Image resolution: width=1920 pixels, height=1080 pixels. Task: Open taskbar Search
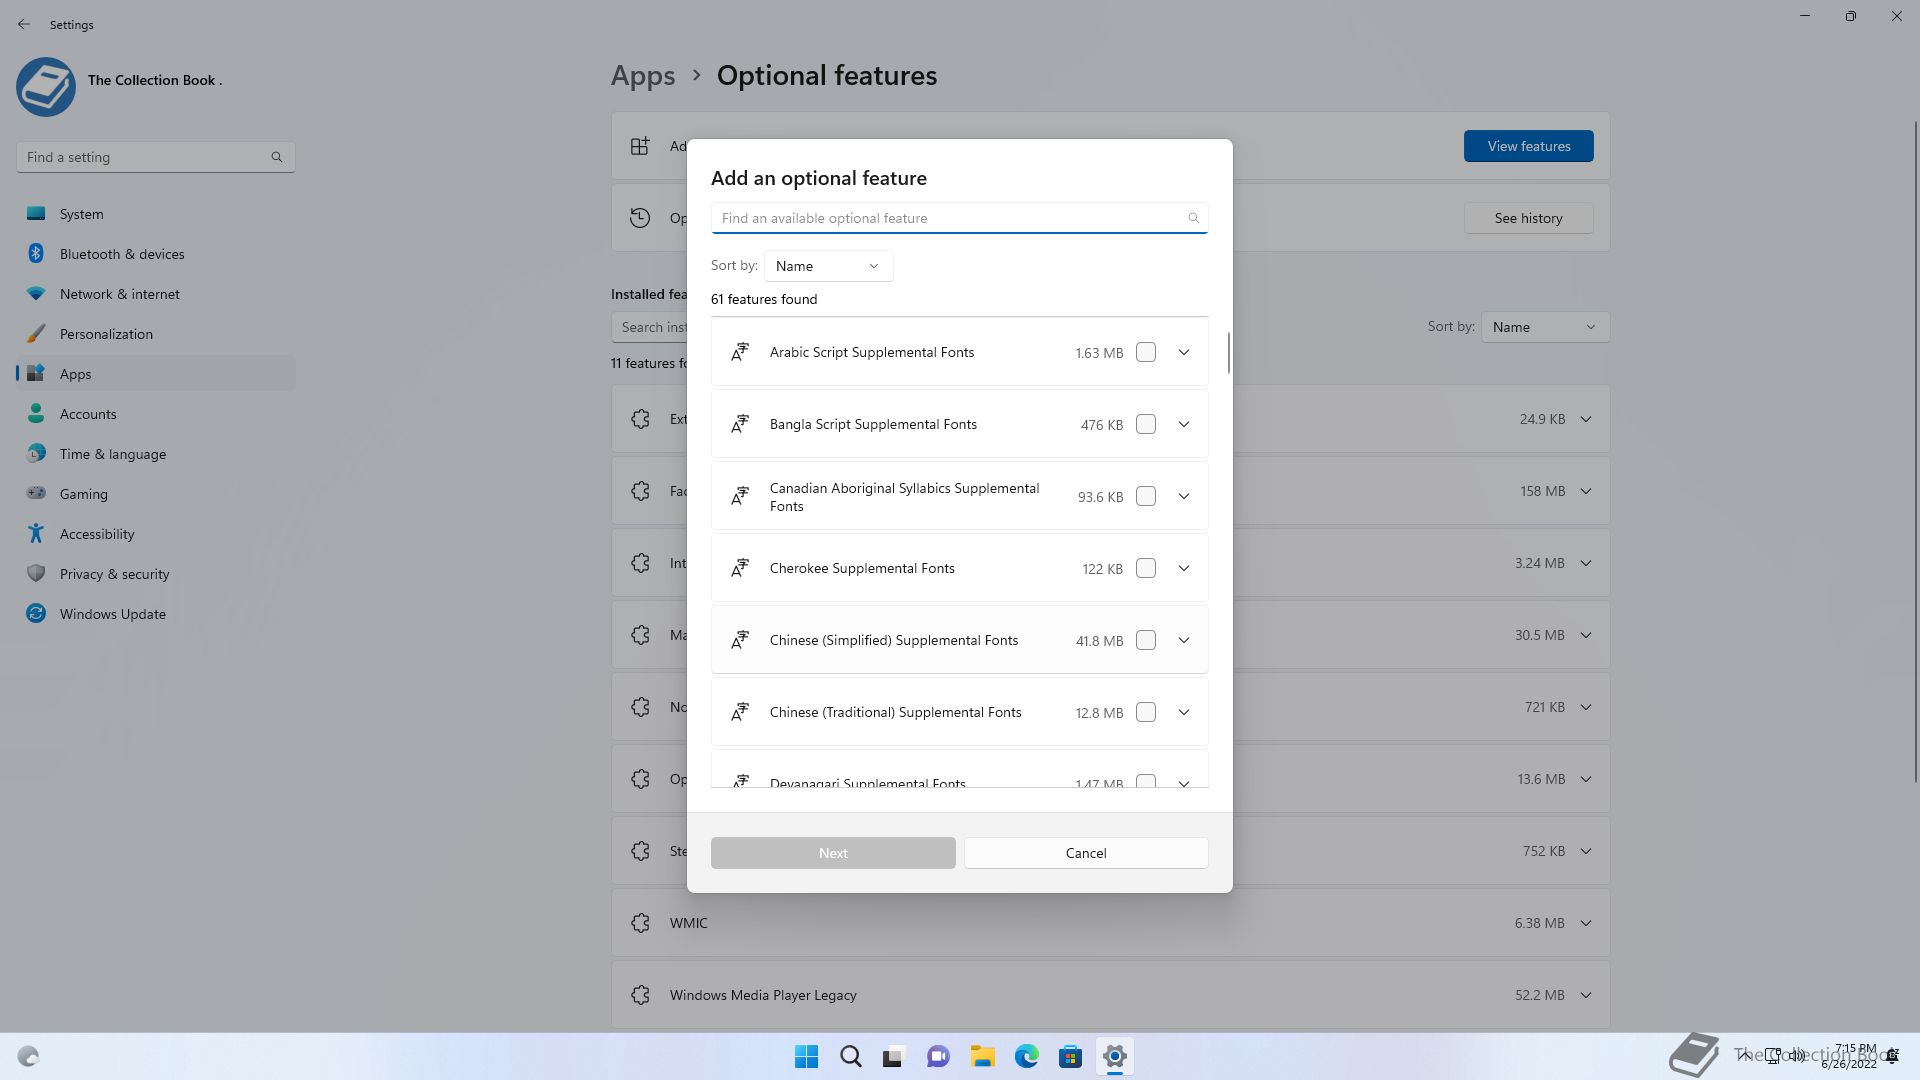pos(851,1056)
